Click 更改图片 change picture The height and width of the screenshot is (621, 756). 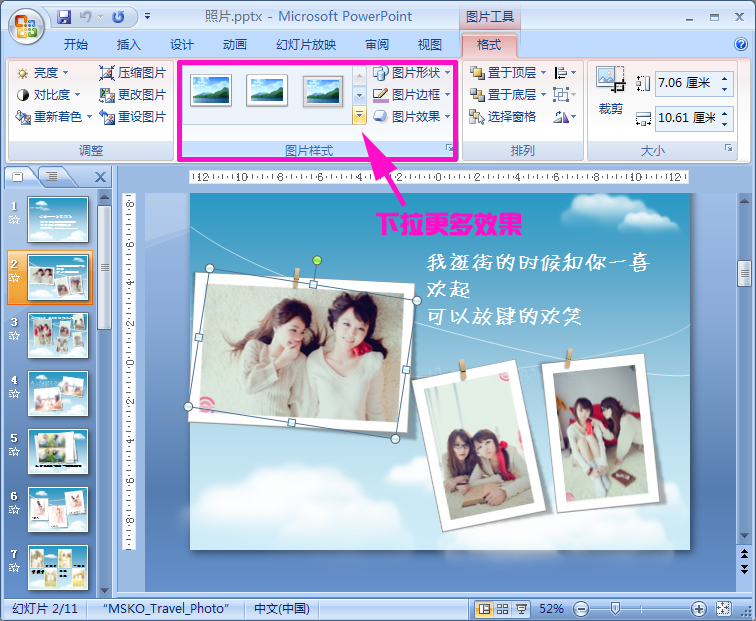click(133, 94)
